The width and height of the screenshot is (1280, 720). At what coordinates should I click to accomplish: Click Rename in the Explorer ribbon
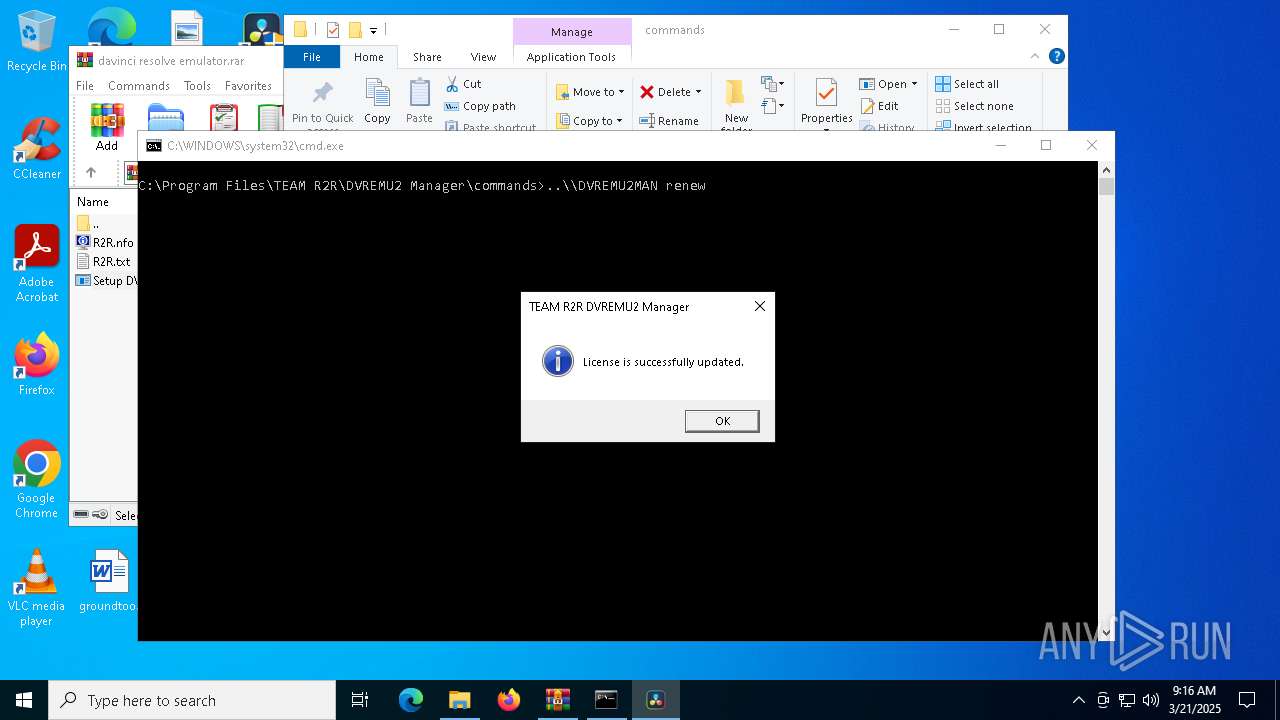coord(670,121)
